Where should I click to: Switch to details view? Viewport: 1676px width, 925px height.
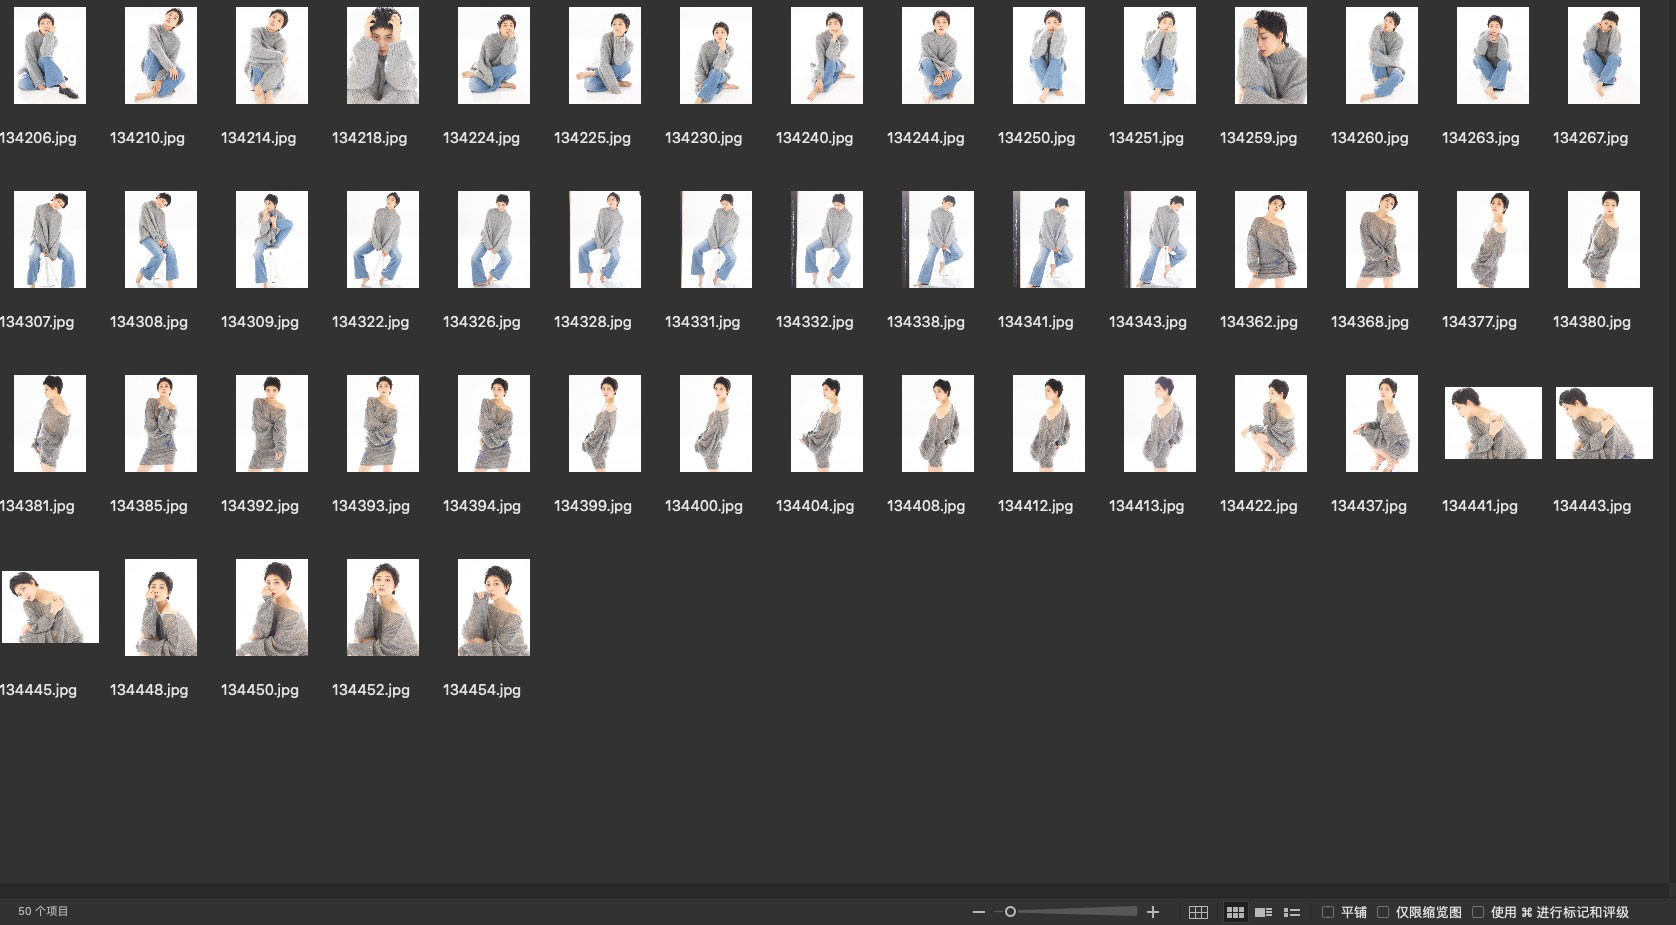(1263, 912)
